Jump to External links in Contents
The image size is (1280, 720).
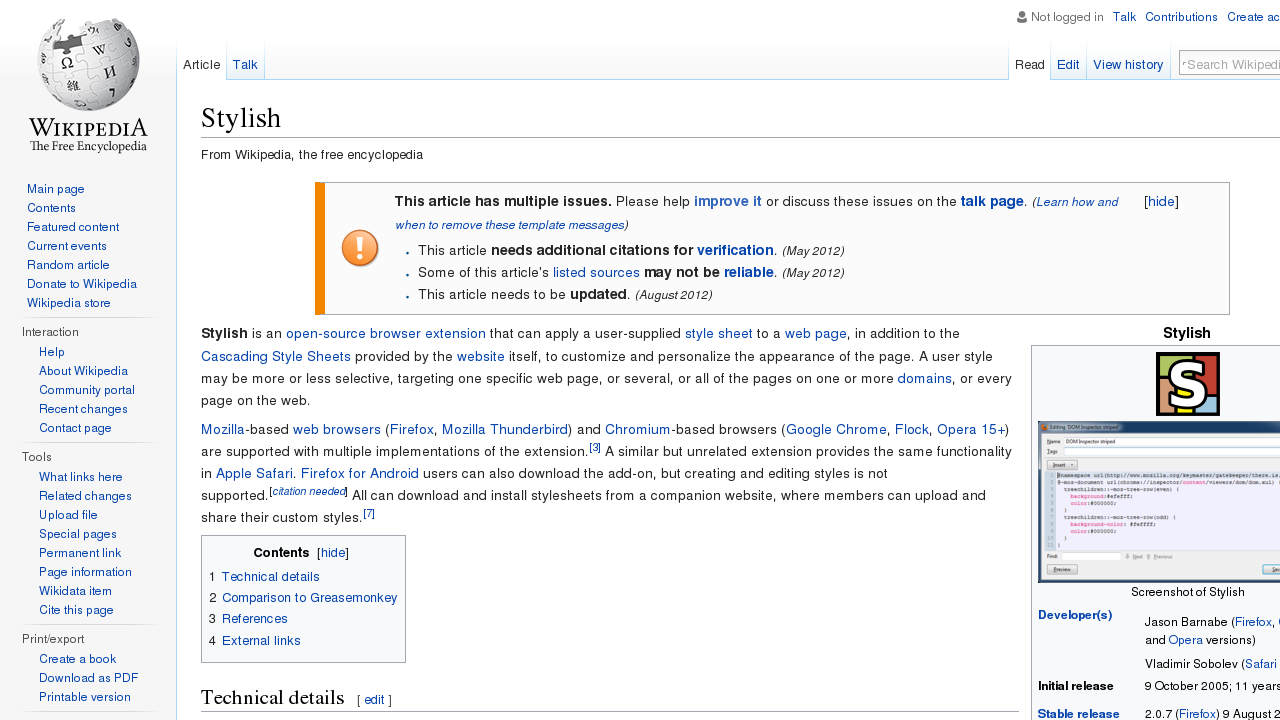(x=261, y=641)
